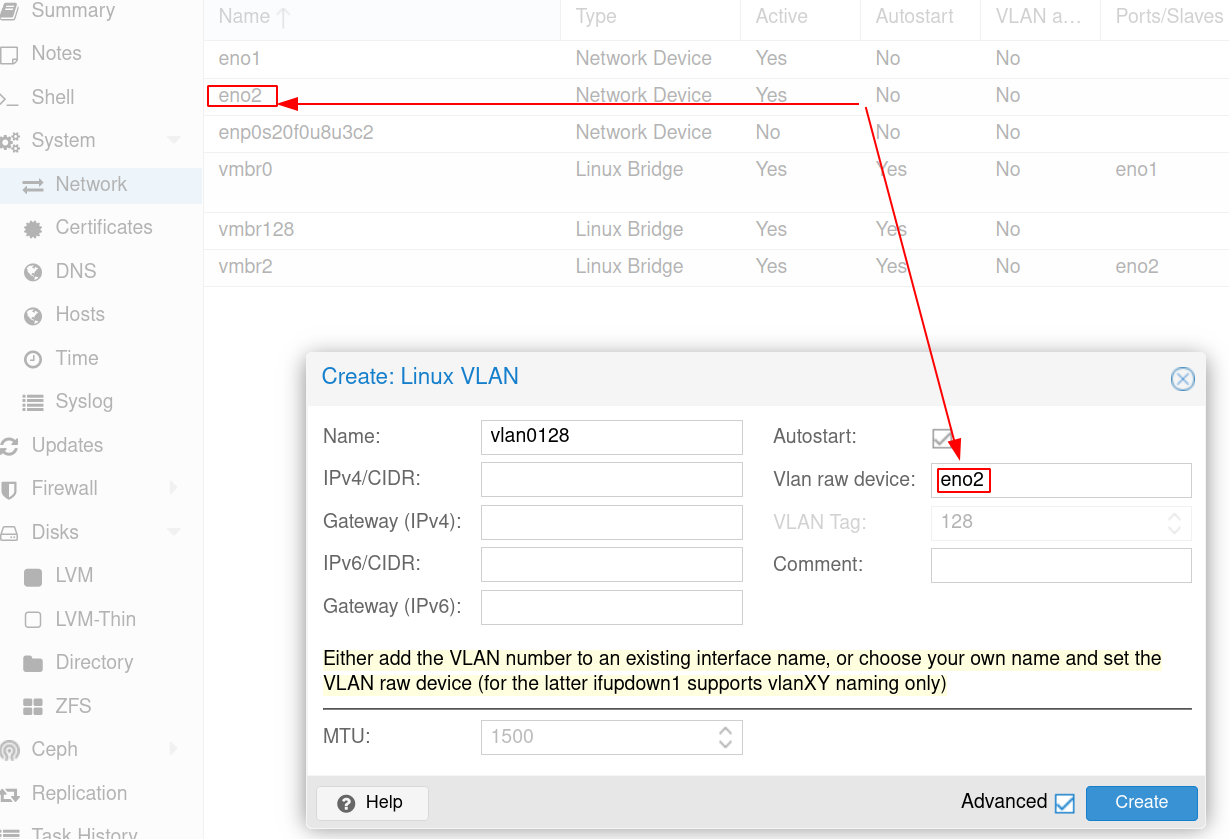
Task: Toggle the Autostart checkbox
Action: pos(942,438)
